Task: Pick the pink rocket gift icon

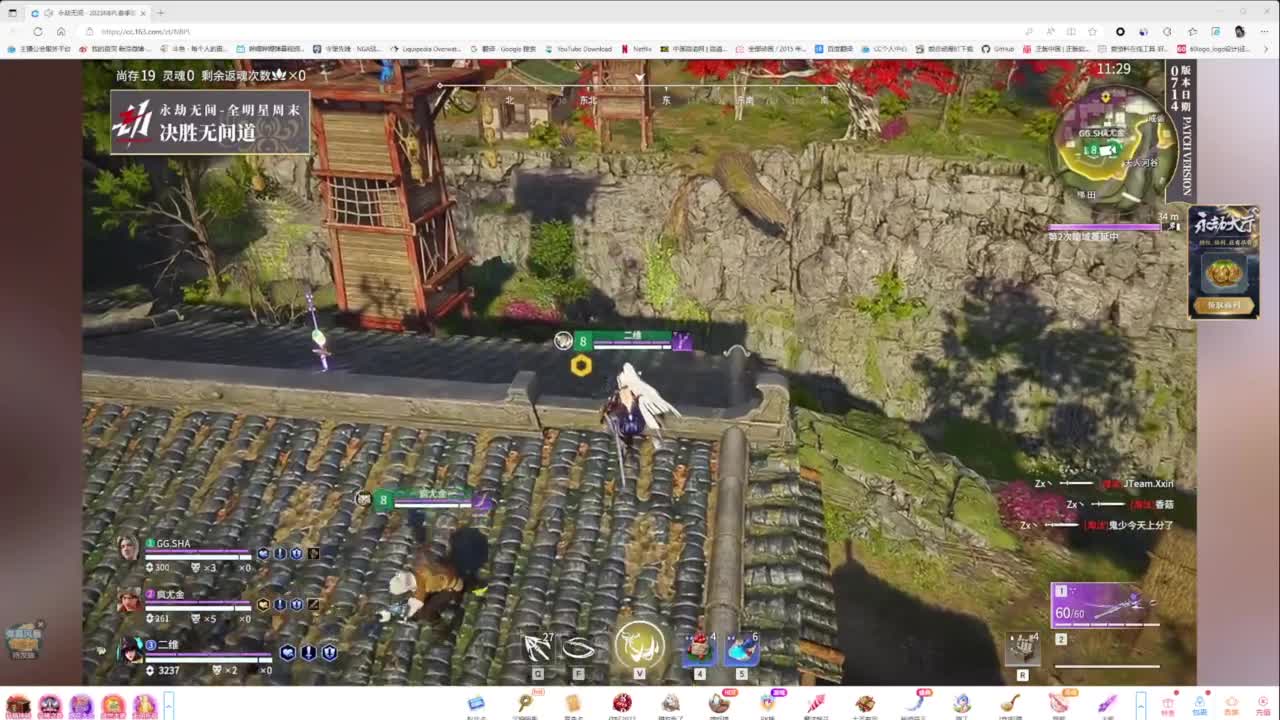Action: tap(816, 703)
